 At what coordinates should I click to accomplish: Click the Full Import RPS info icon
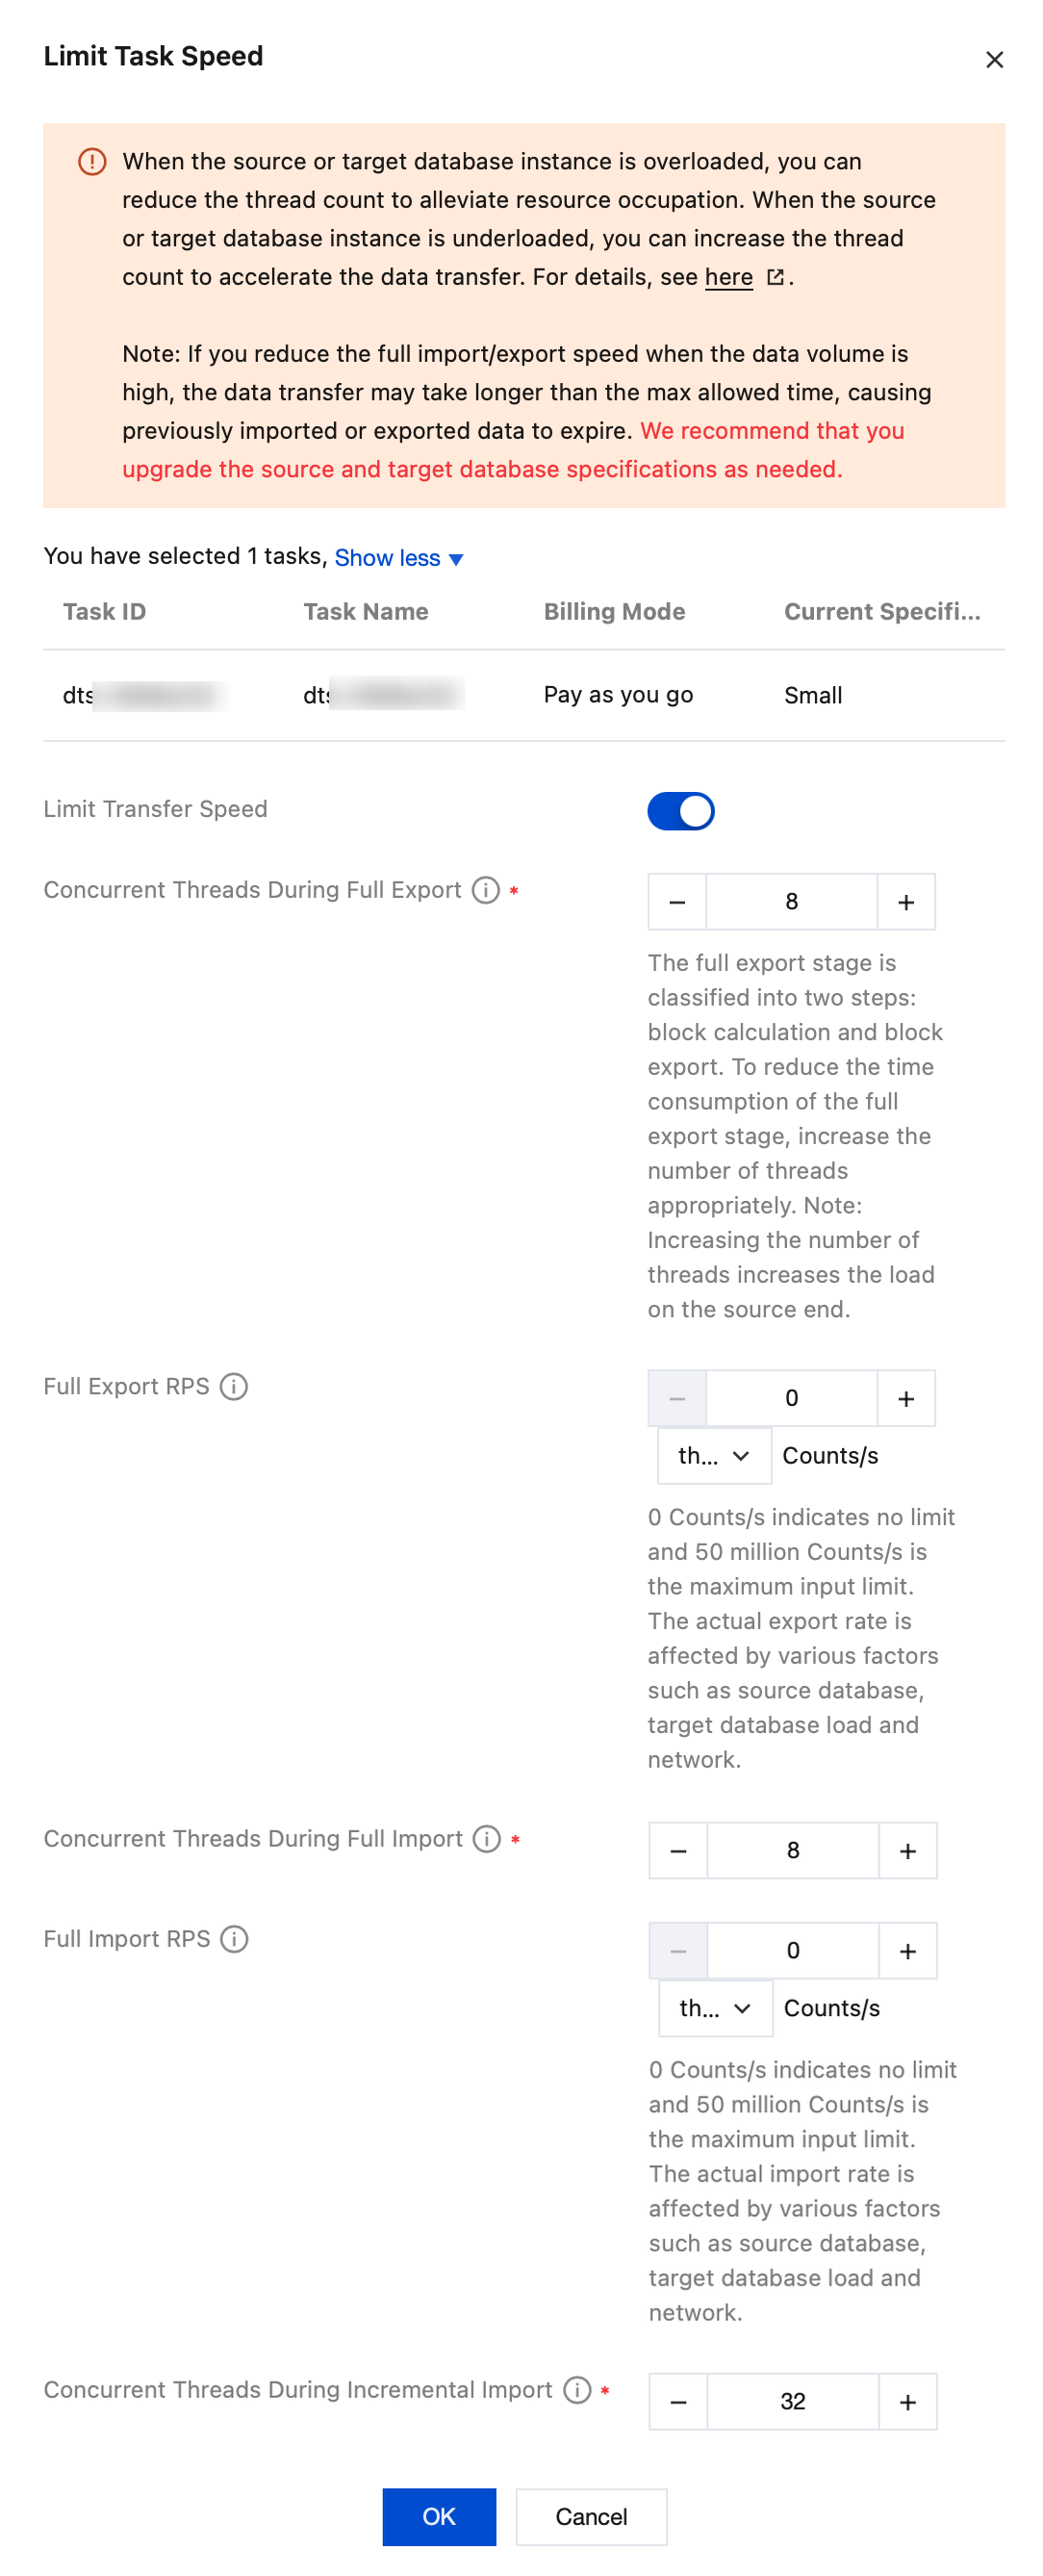[x=234, y=1939]
